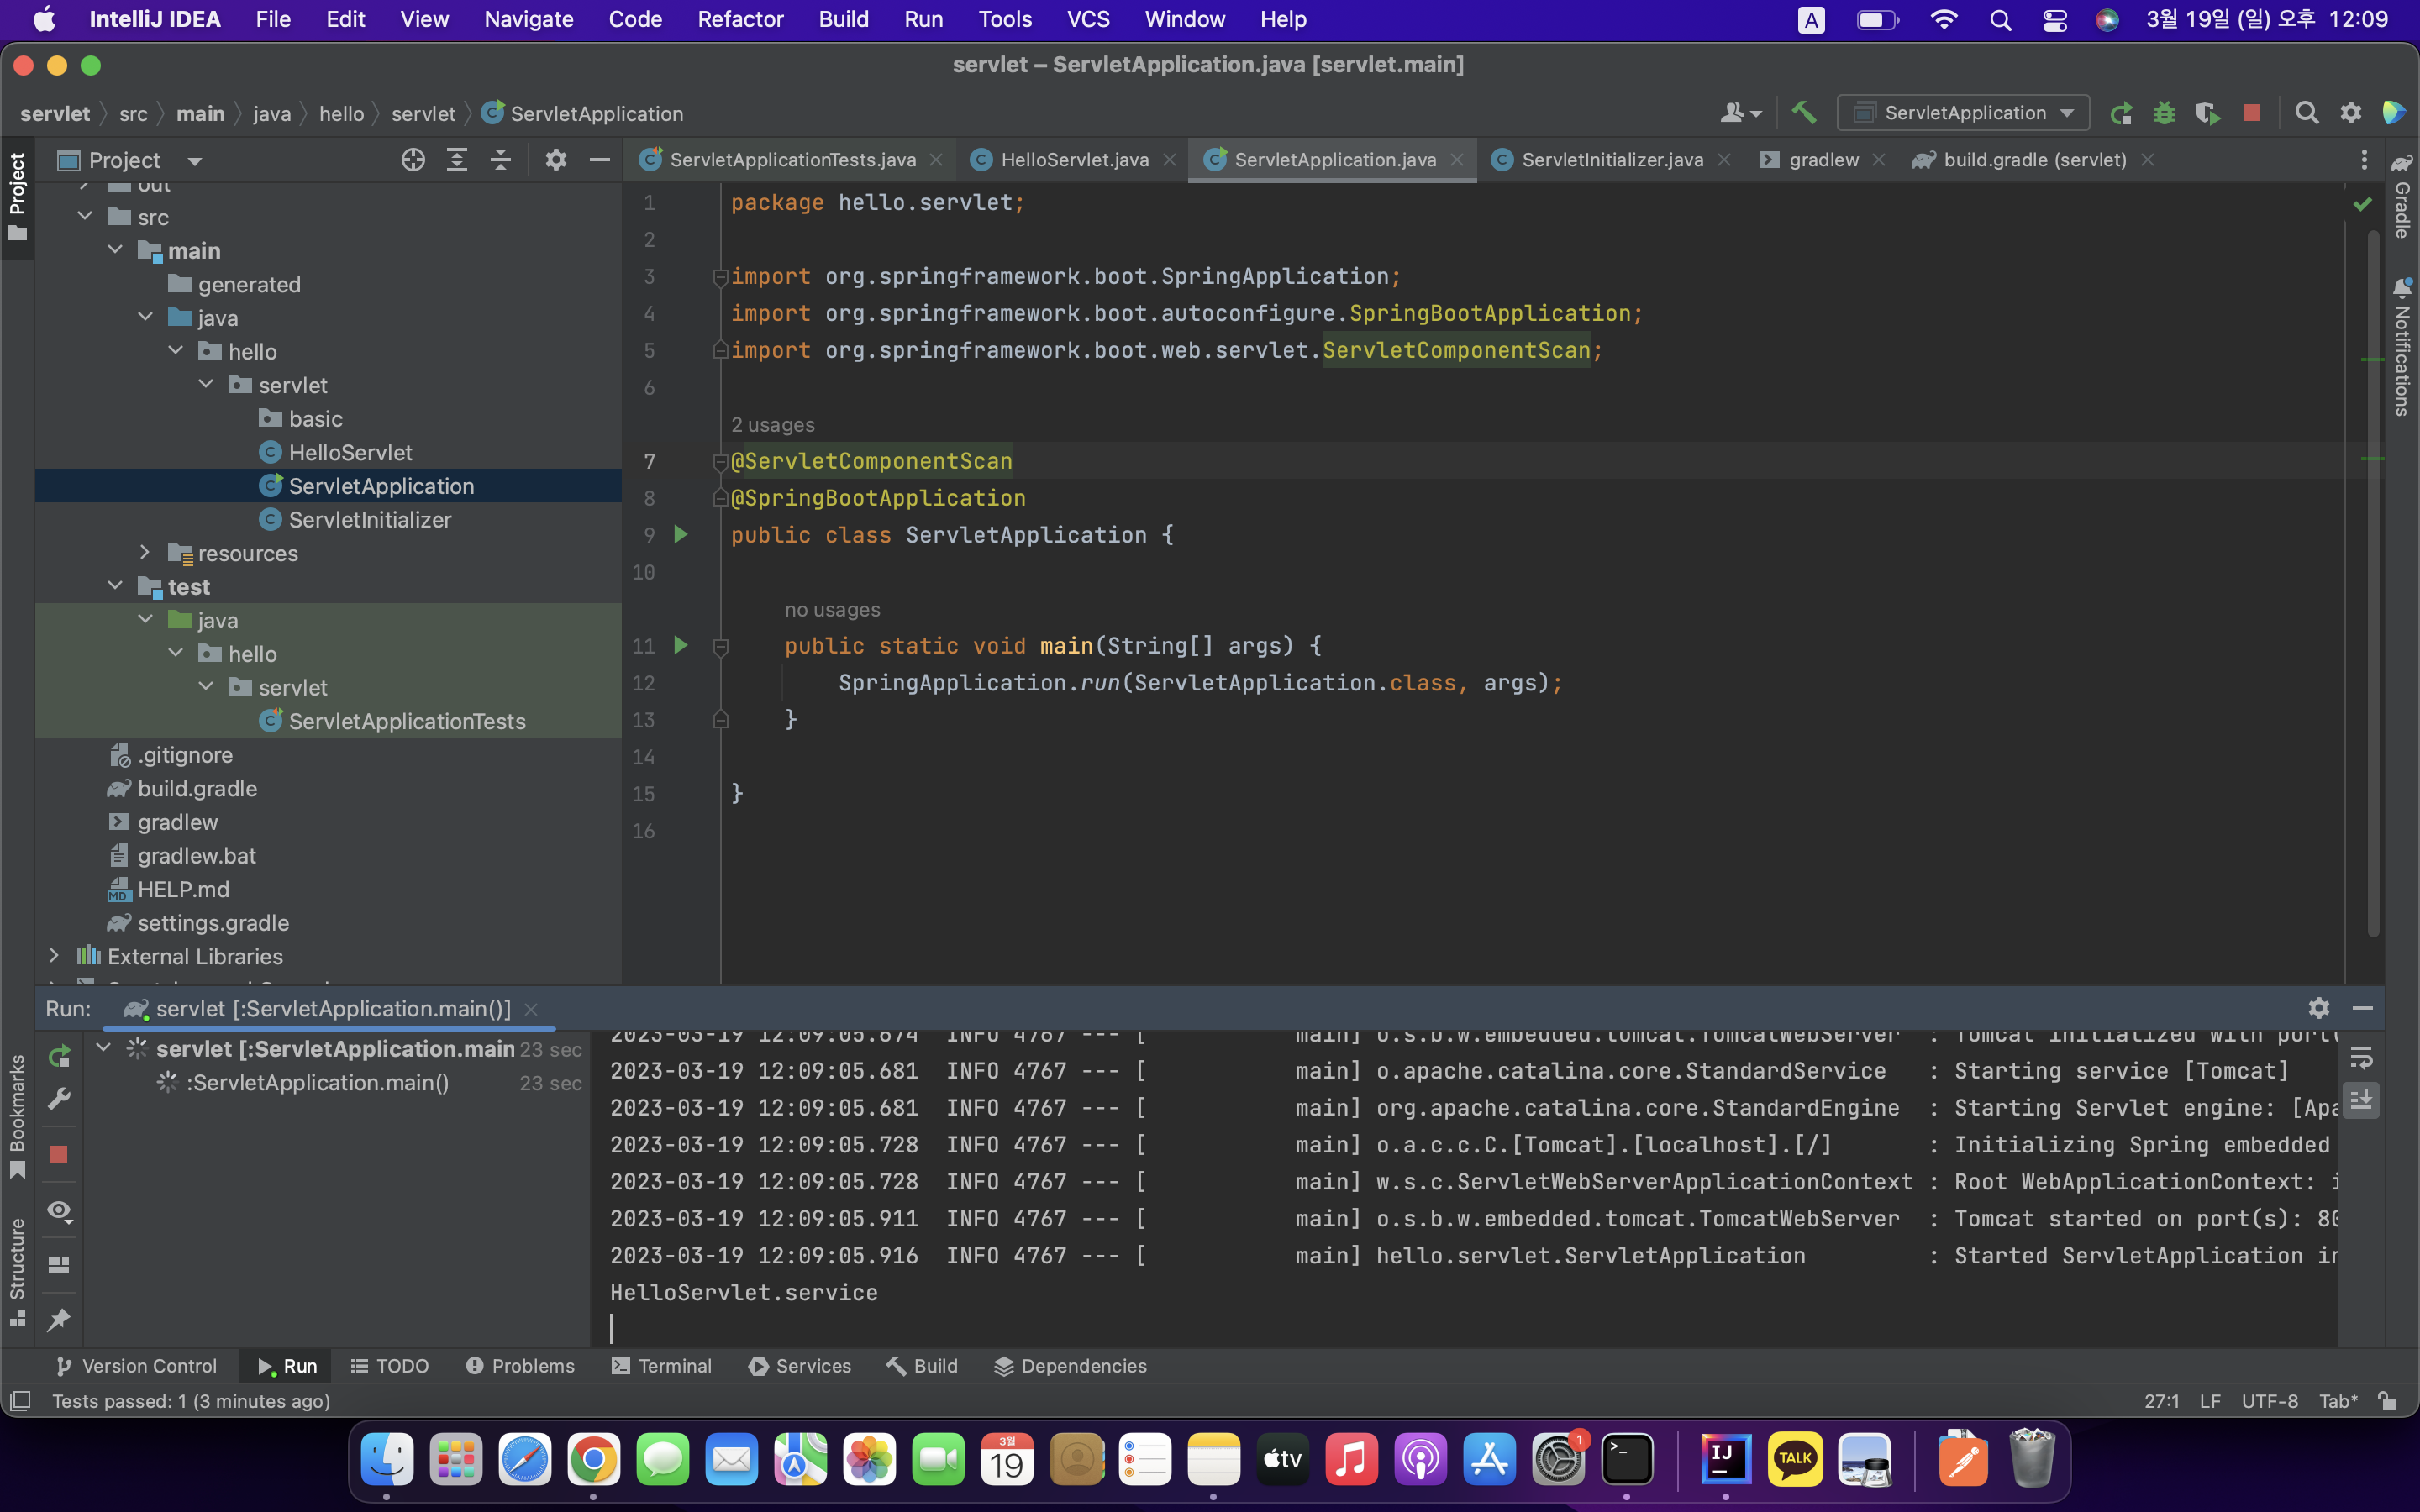Open editor tabs more options menu
The width and height of the screenshot is (2420, 1512).
point(2364,160)
